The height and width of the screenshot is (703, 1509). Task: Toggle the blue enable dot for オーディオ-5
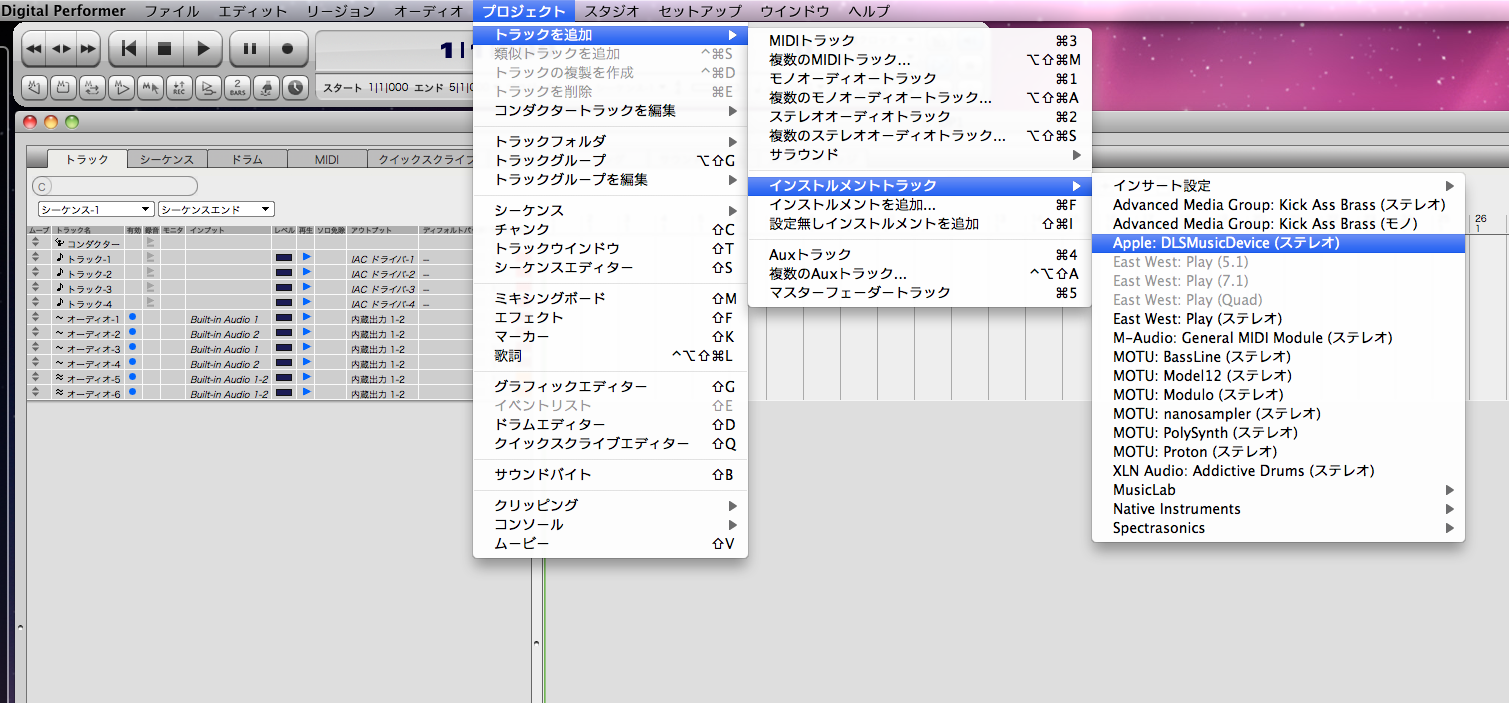132,377
